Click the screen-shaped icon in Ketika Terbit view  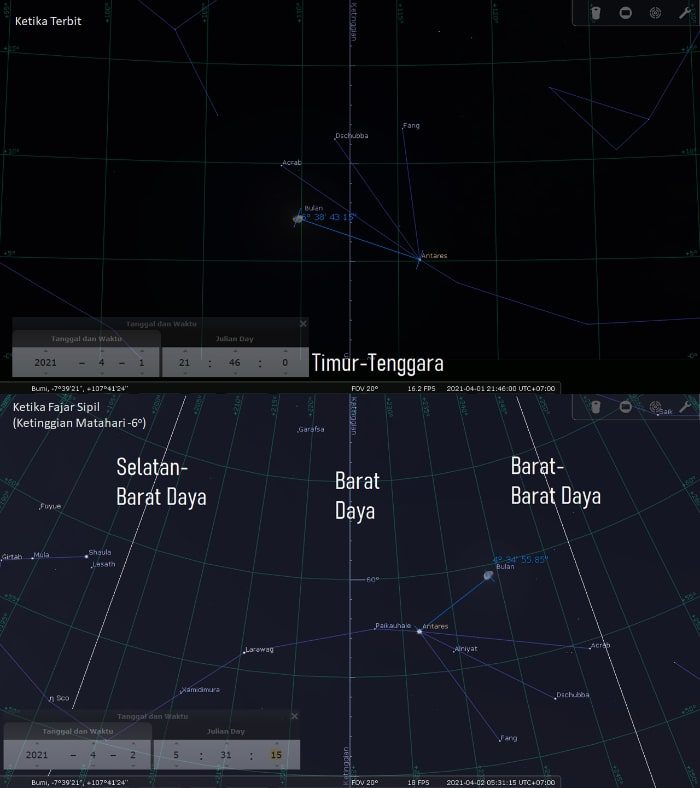[626, 13]
